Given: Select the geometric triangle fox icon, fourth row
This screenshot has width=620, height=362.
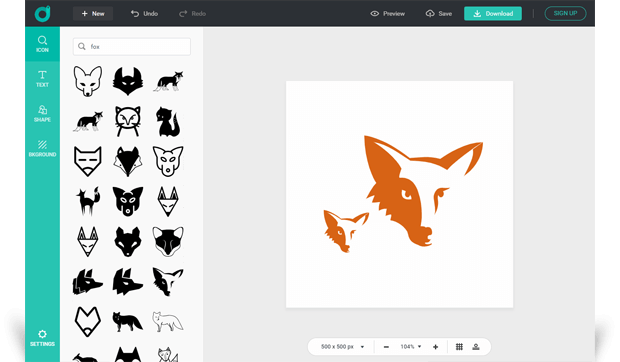Looking at the screenshot, I should coord(168,202).
